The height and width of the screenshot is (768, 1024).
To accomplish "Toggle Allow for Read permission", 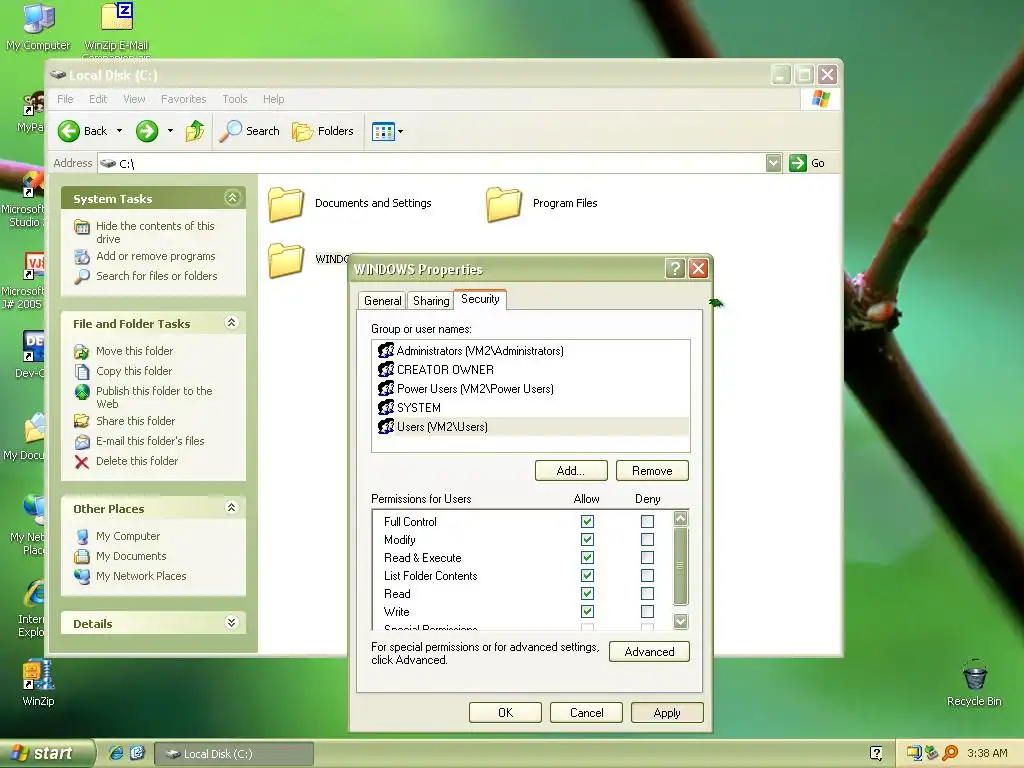I will [587, 593].
